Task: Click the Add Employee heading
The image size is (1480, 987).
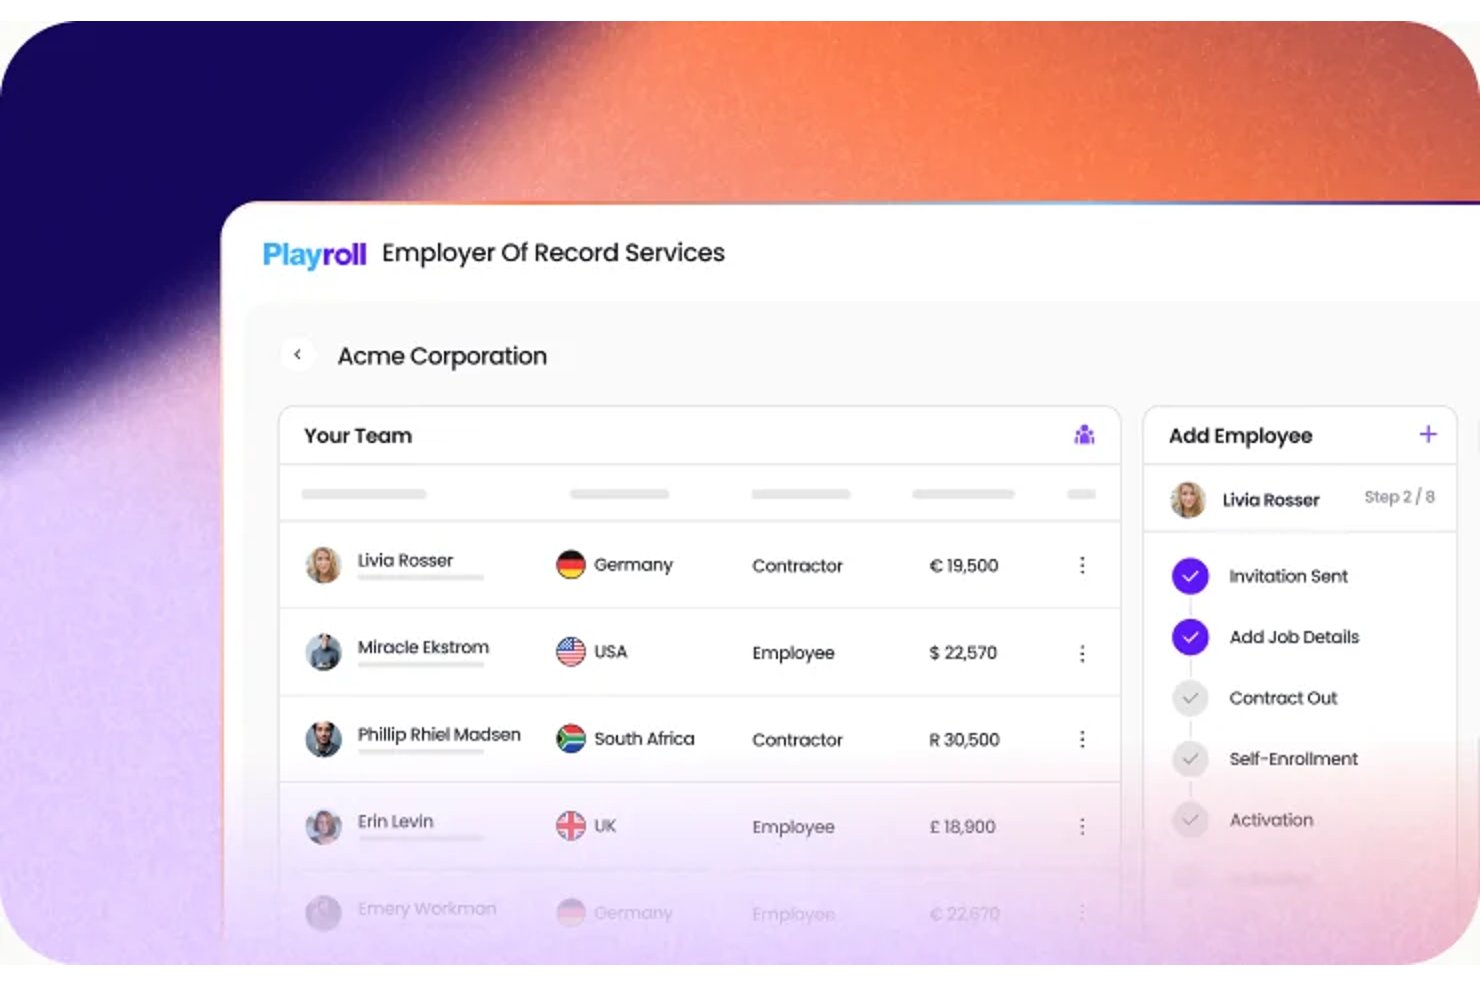Action: point(1240,436)
